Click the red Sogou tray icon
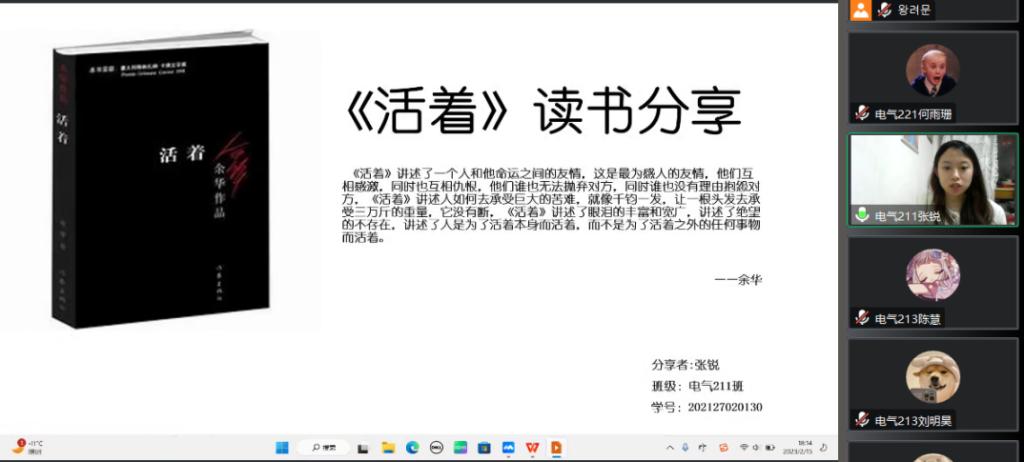The height and width of the screenshot is (462, 1024). pyautogui.click(x=723, y=448)
